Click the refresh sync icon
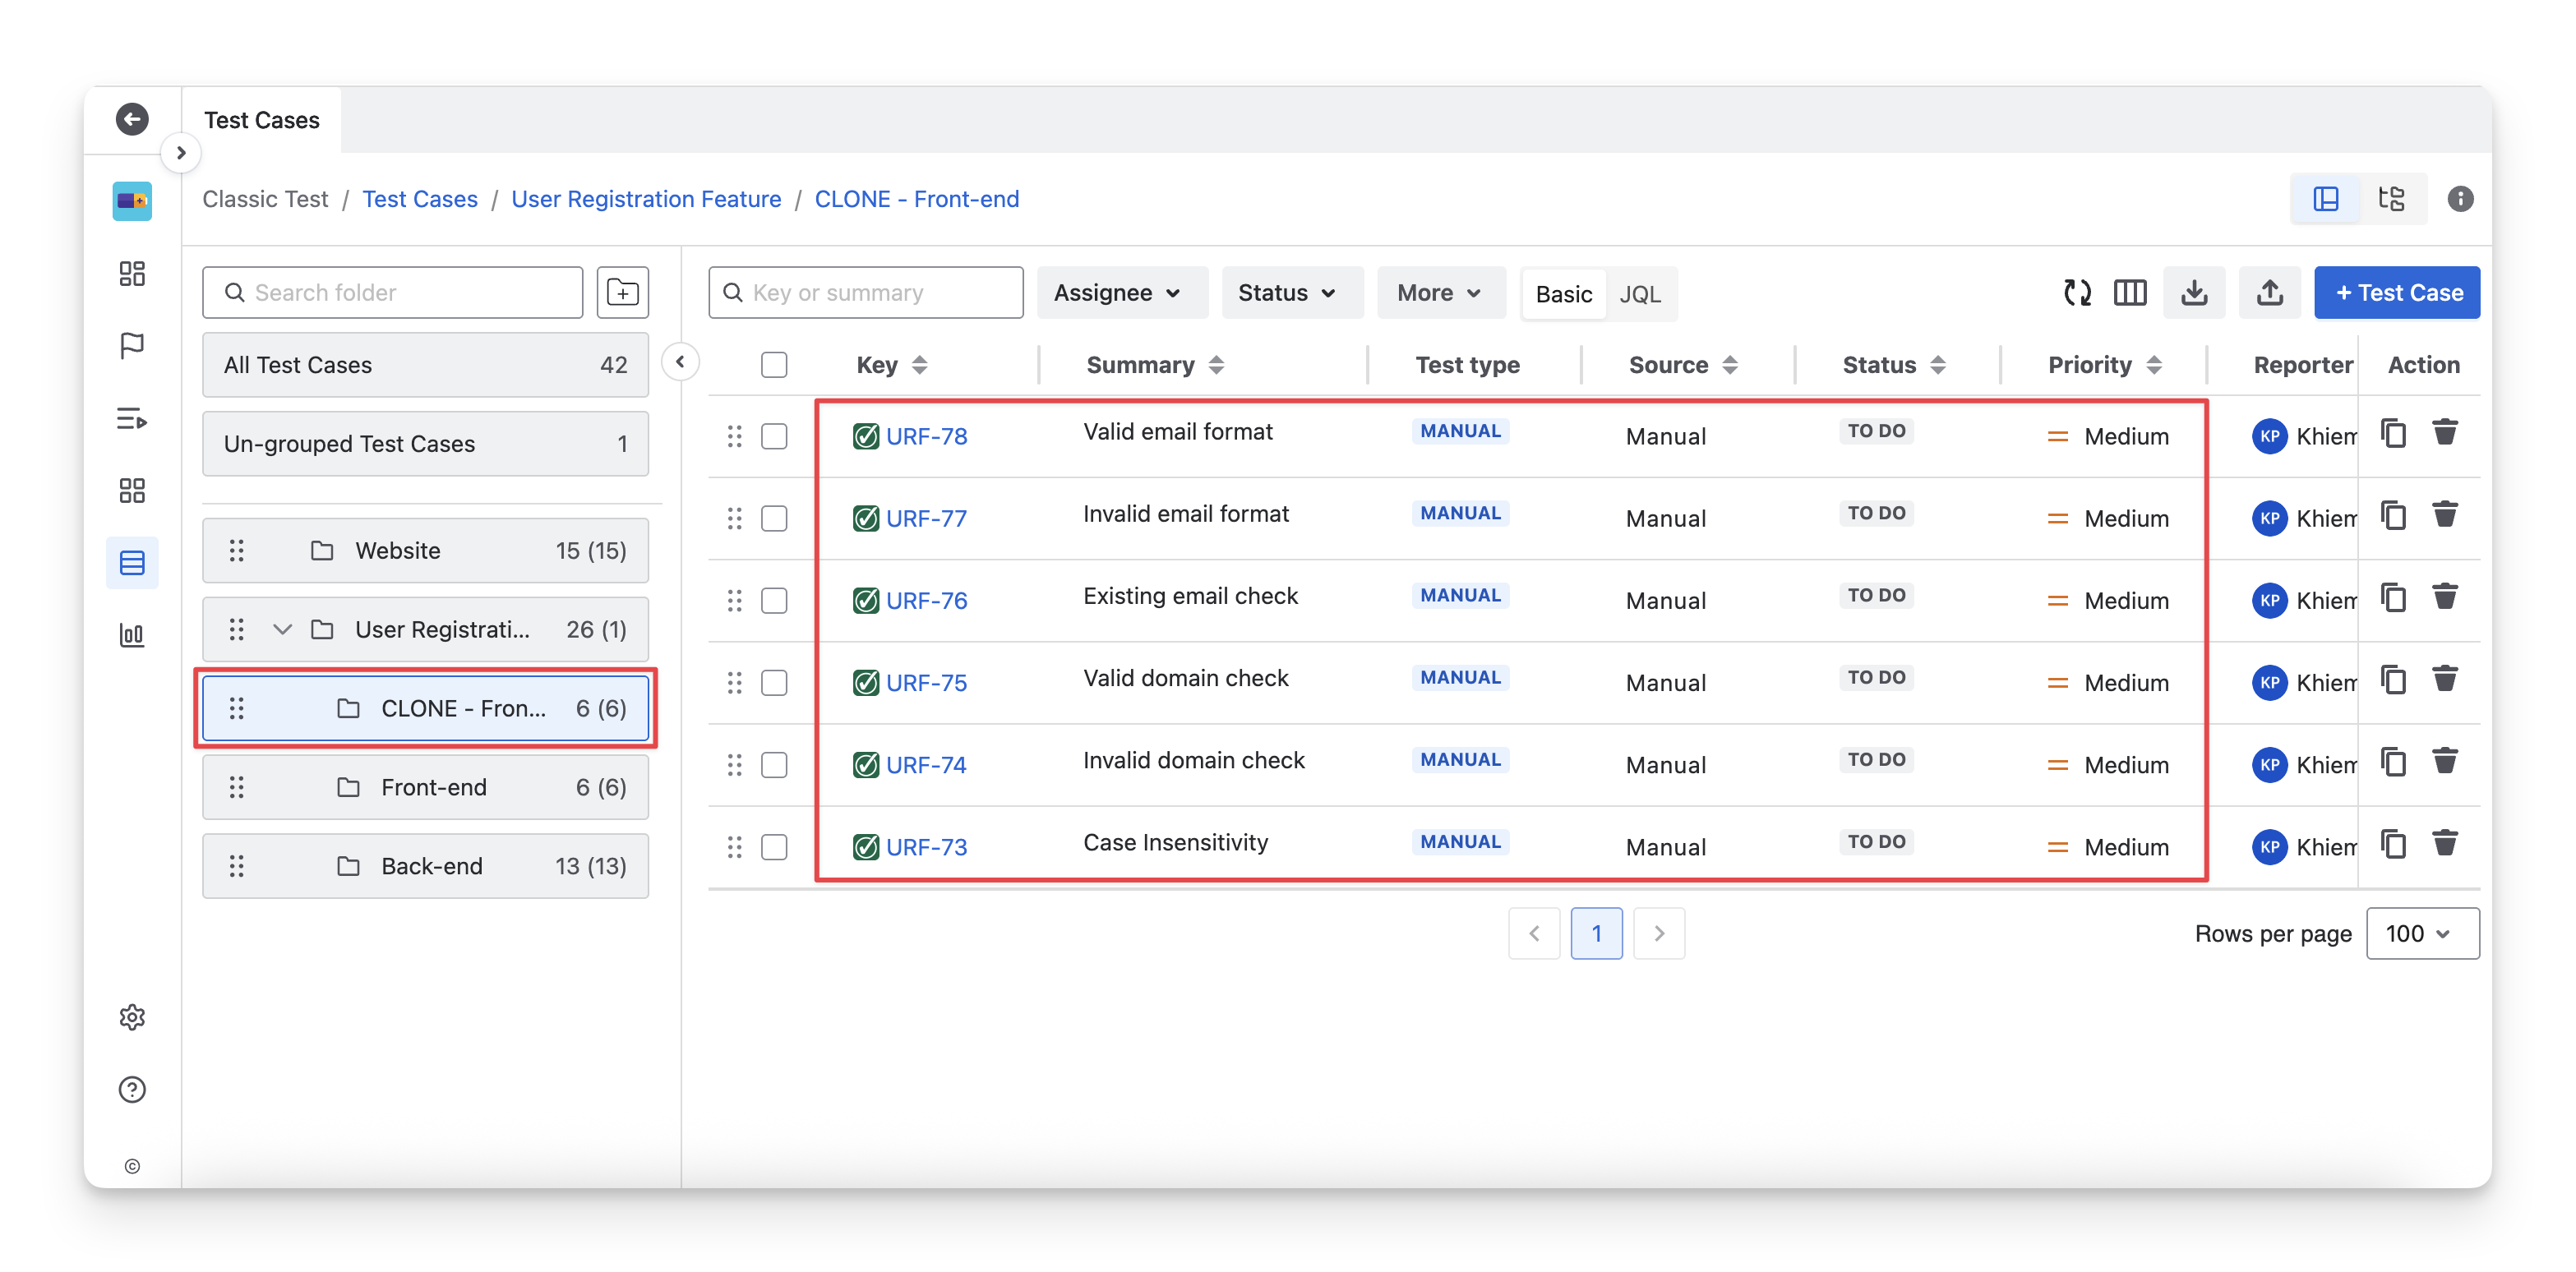2576x1272 pixels. pyautogui.click(x=2077, y=292)
